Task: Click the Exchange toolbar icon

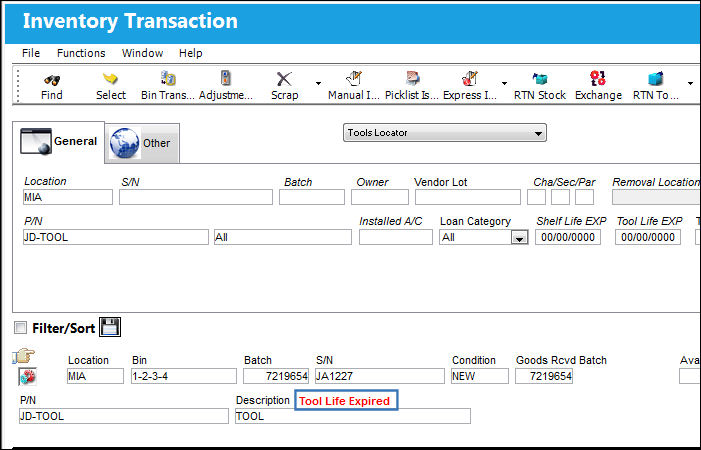Action: coord(598,79)
